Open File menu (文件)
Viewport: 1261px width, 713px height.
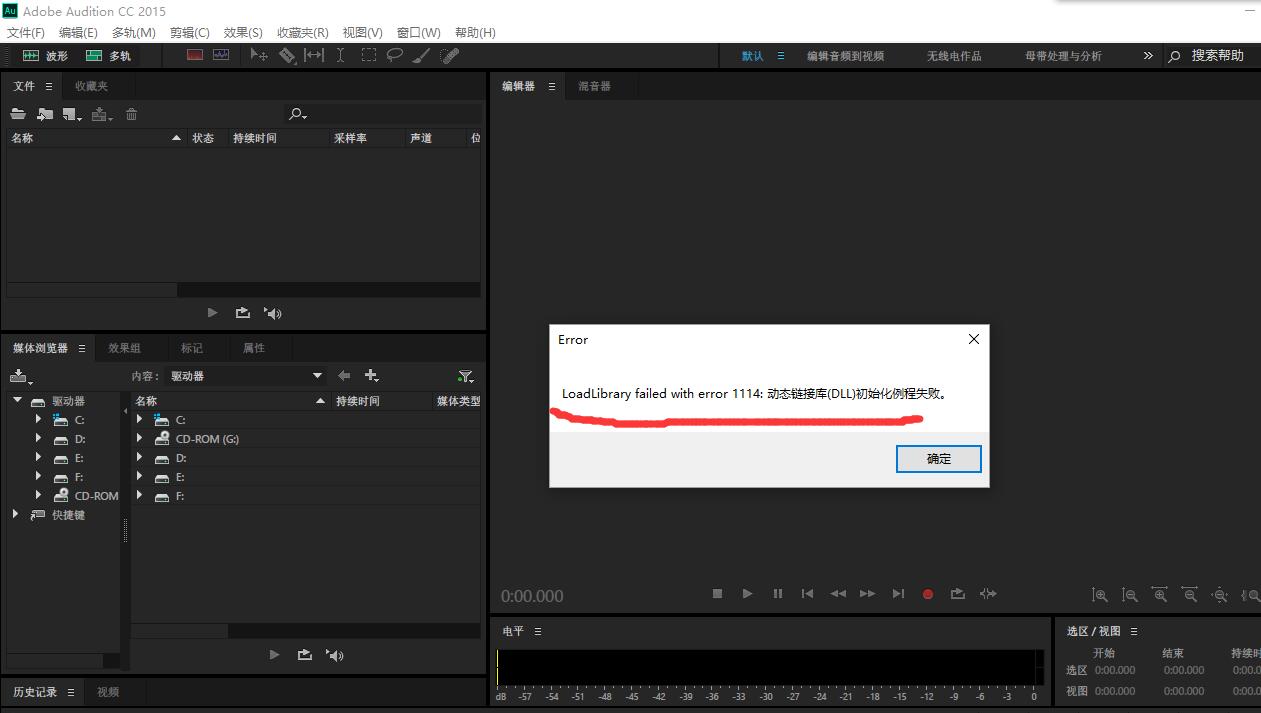point(26,32)
